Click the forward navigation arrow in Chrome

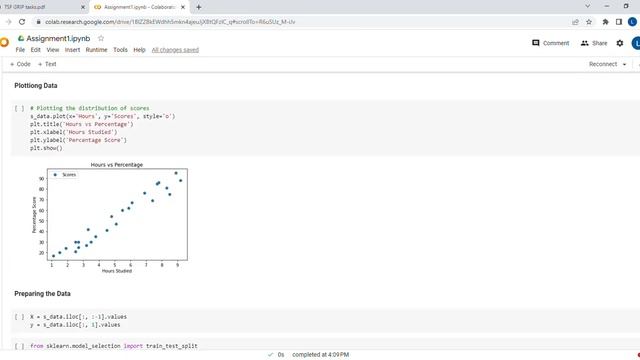point(9,22)
